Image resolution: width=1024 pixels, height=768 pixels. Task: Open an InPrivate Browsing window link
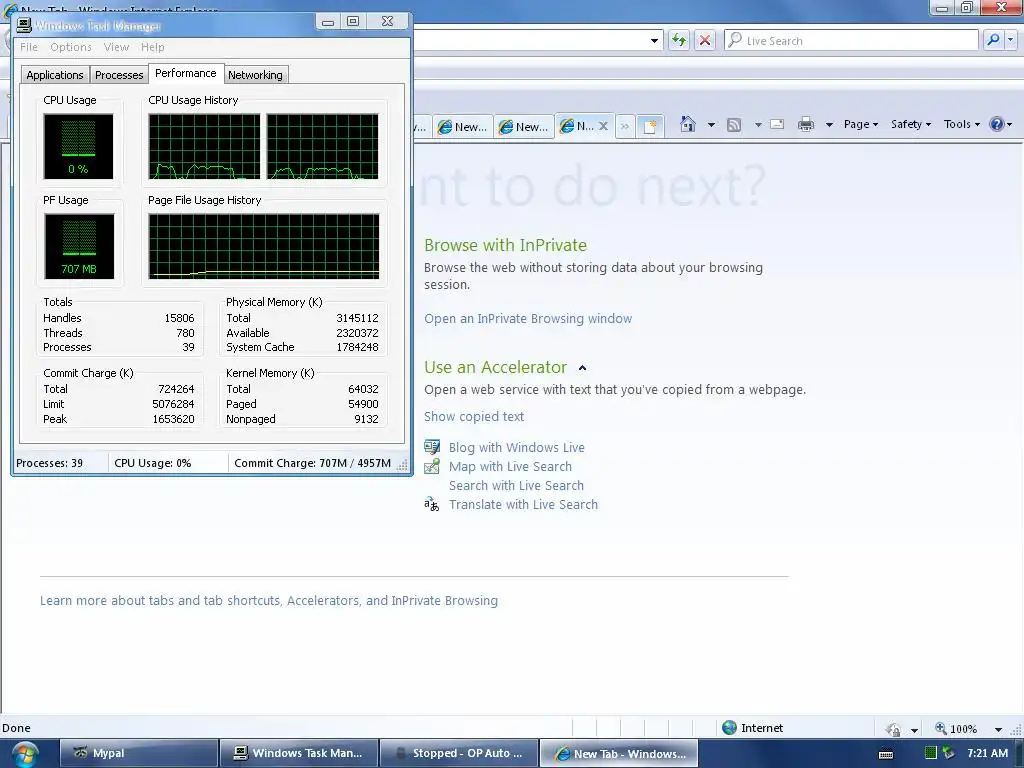coord(528,319)
